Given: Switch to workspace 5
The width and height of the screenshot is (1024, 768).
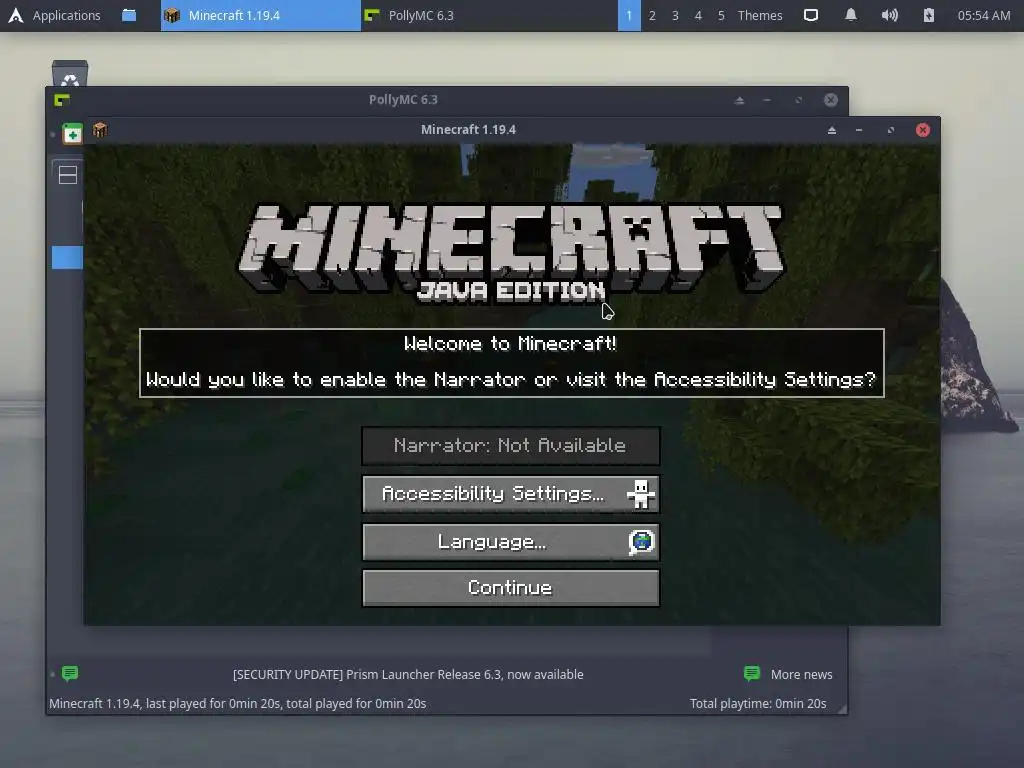Looking at the screenshot, I should tap(721, 16).
